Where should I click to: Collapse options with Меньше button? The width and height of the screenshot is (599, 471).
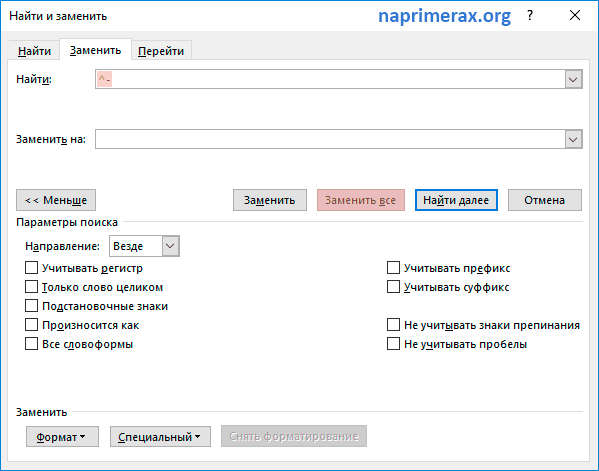tap(56, 200)
